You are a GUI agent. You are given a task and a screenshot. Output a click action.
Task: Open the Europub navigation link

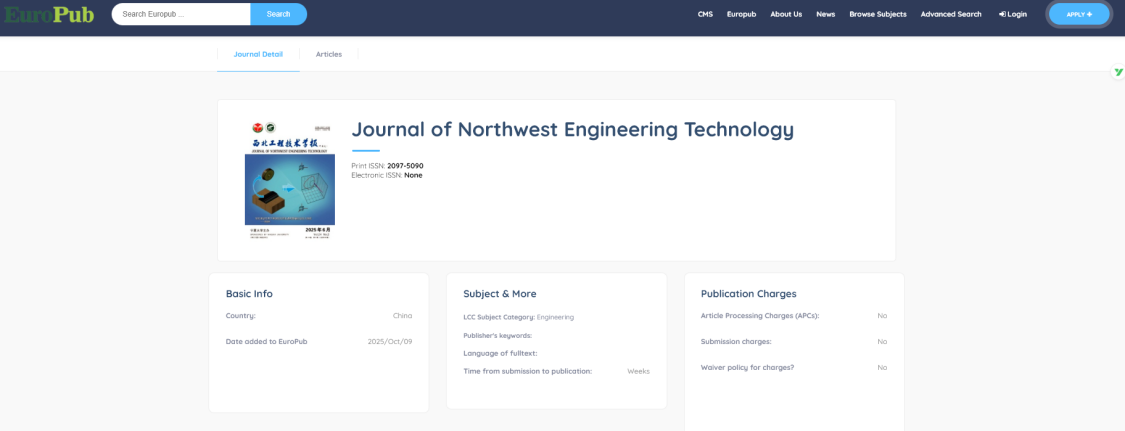click(x=741, y=14)
